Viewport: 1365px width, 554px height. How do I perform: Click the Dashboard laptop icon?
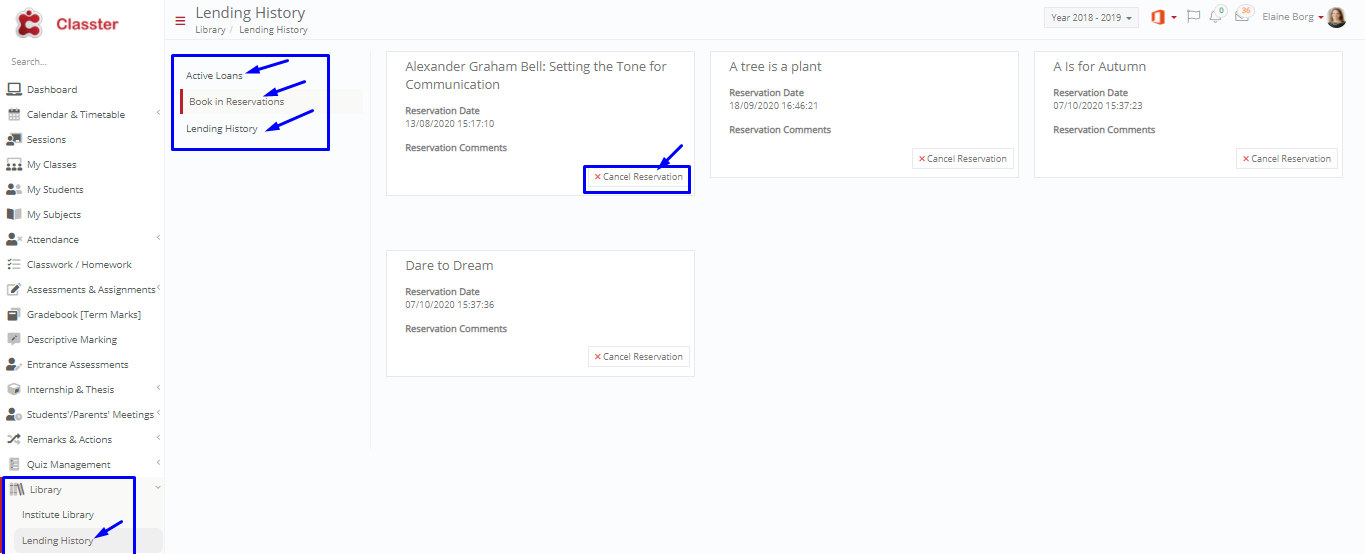pyautogui.click(x=14, y=90)
